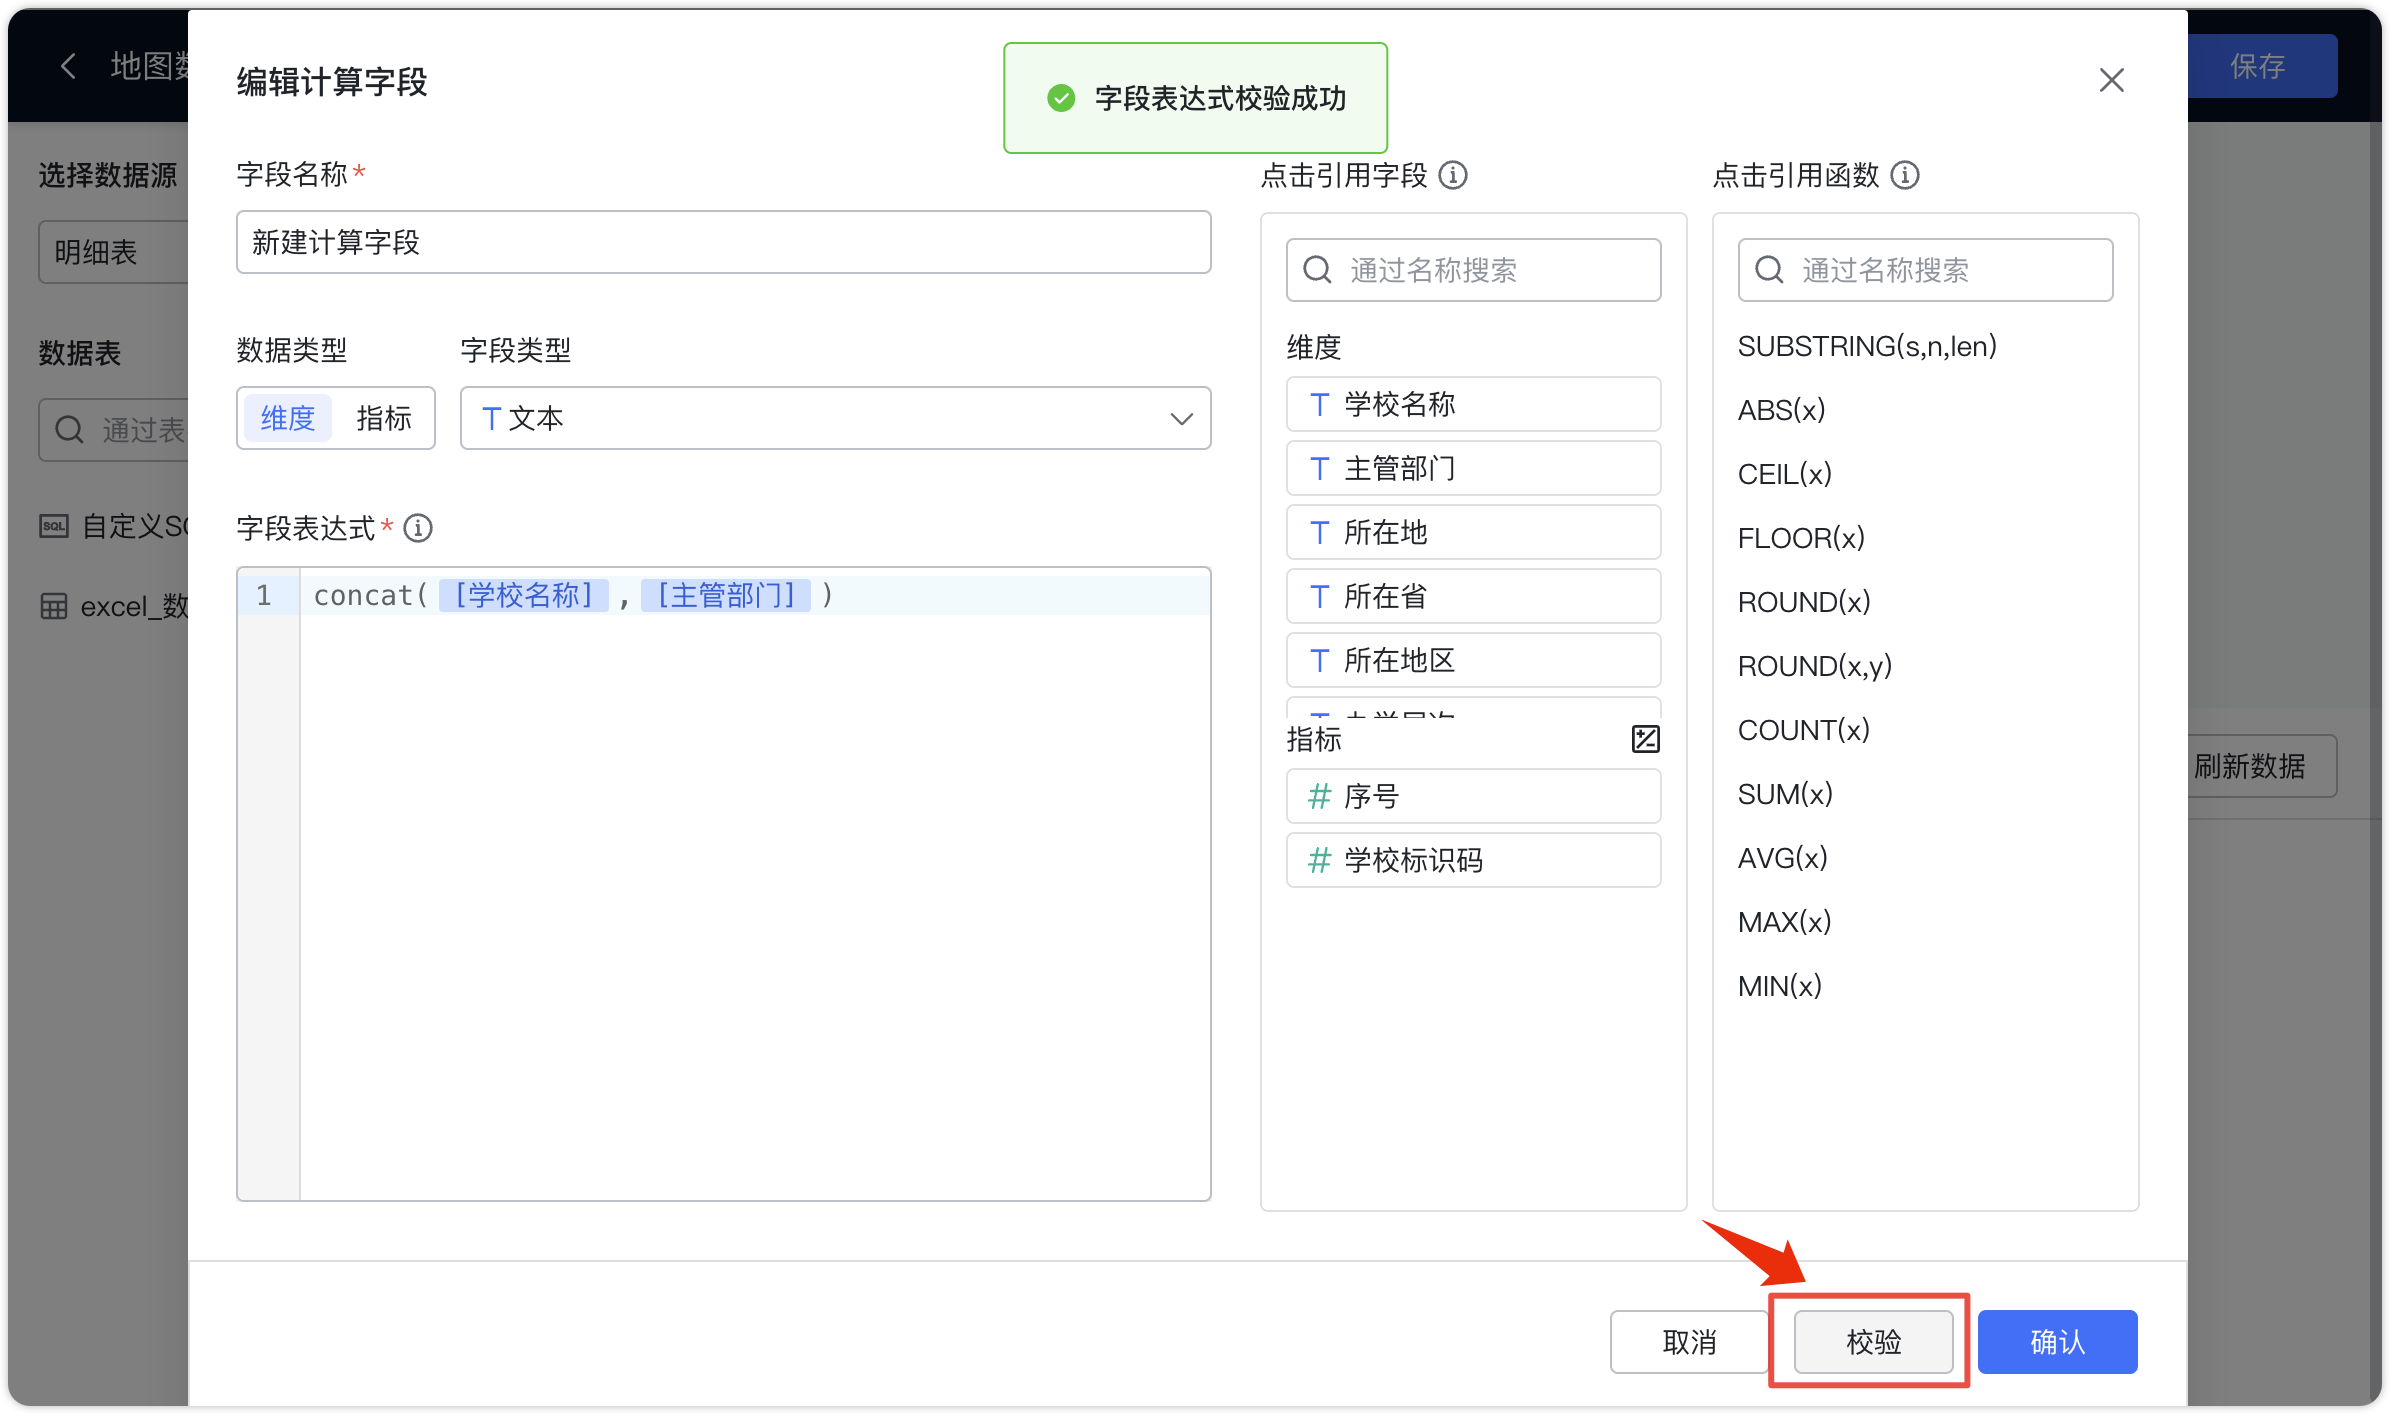Click the 字段名称 input field
This screenshot has height=1414, width=2390.
point(724,242)
